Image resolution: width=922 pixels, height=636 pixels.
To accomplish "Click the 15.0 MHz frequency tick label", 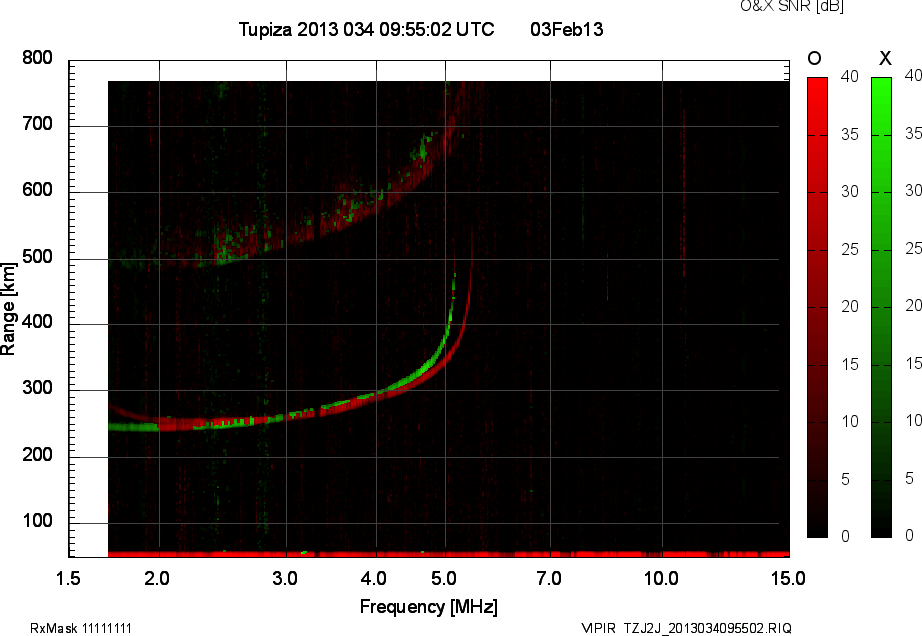I will [x=788, y=578].
